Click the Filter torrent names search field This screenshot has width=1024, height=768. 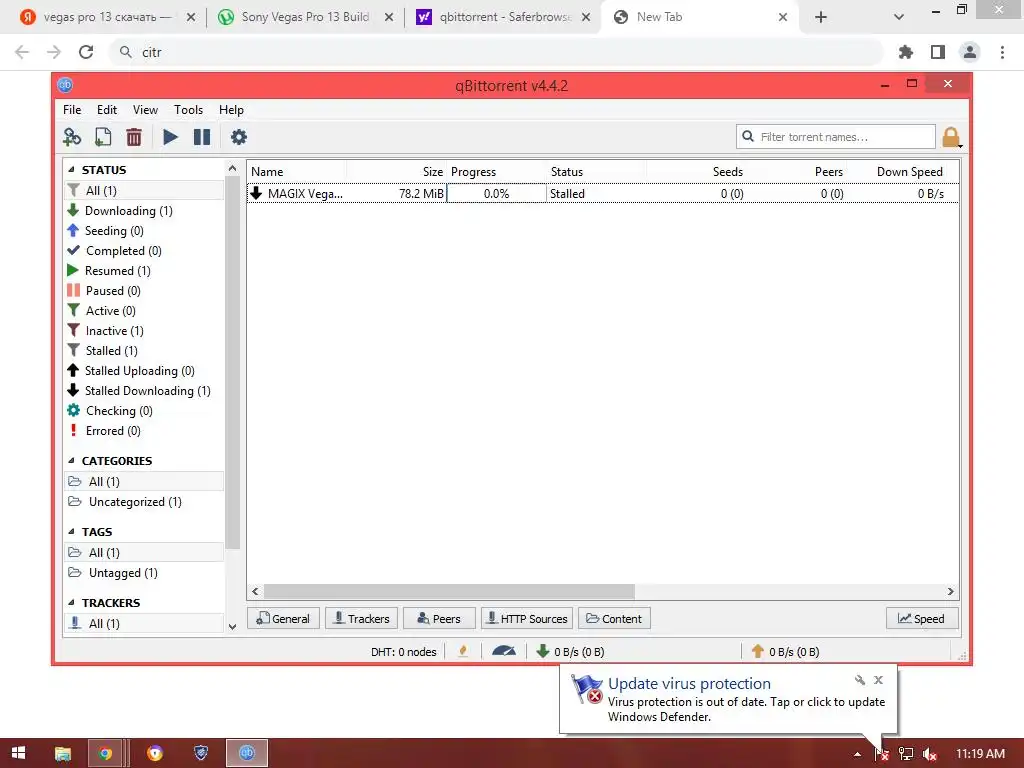[836, 137]
